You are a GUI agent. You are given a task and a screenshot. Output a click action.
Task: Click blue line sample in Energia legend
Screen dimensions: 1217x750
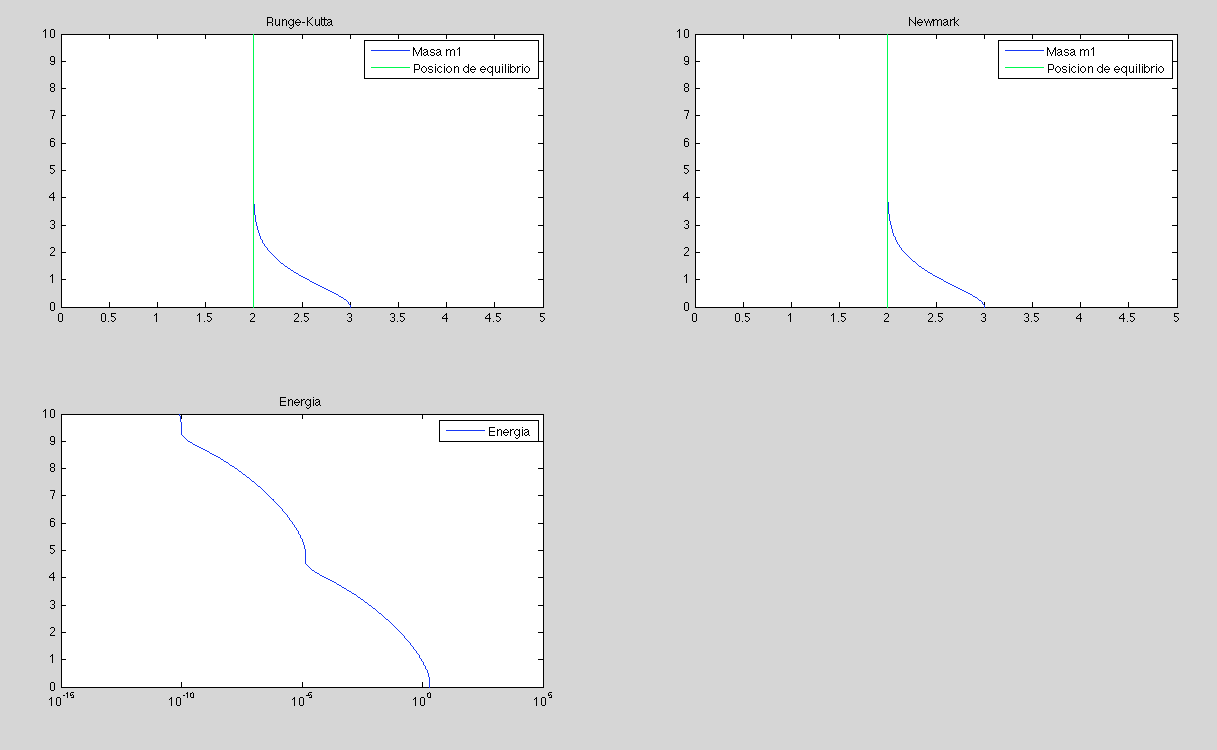pos(463,432)
